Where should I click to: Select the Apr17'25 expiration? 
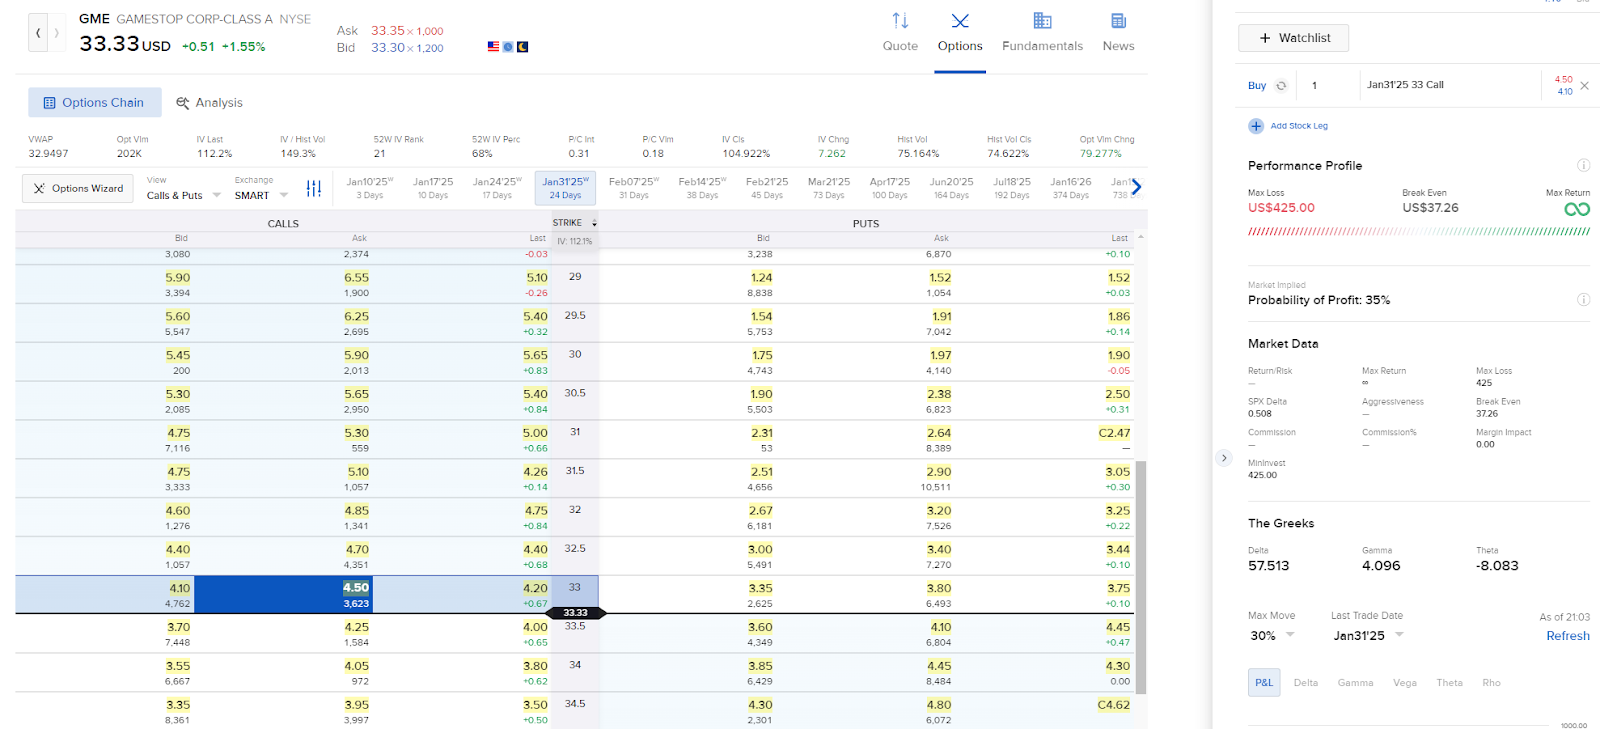click(890, 188)
